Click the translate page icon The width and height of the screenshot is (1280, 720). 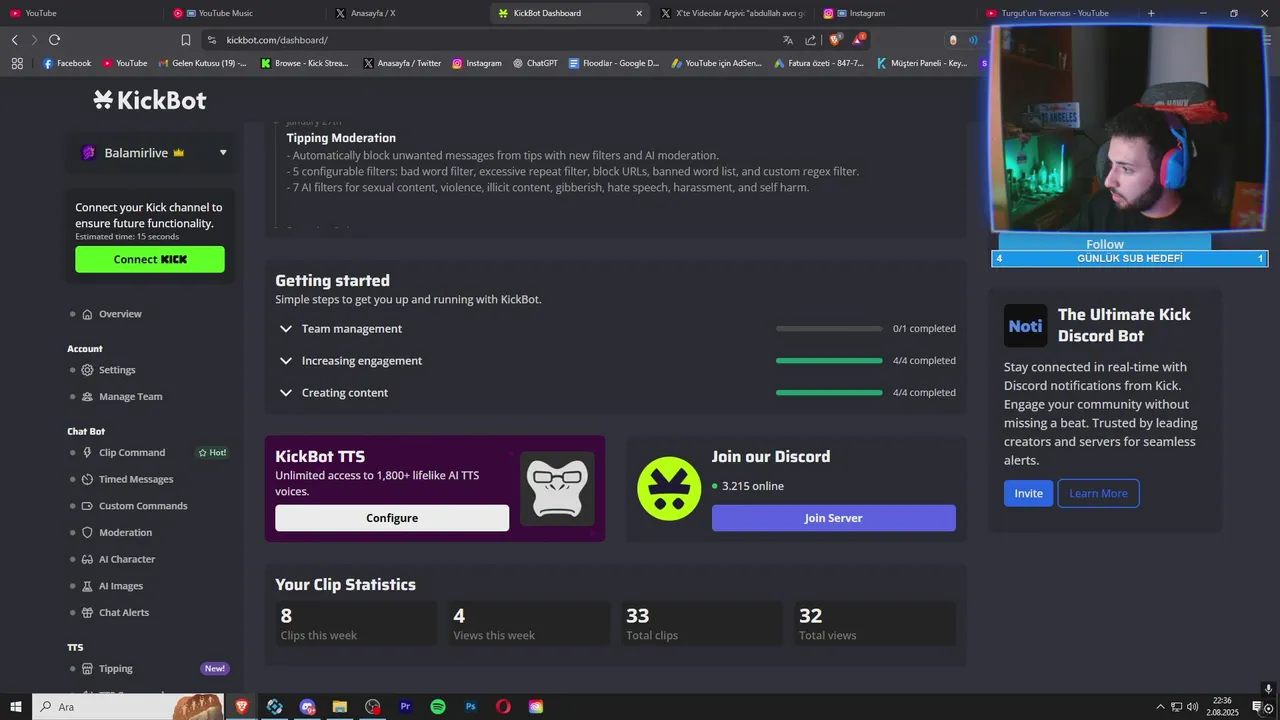(788, 40)
